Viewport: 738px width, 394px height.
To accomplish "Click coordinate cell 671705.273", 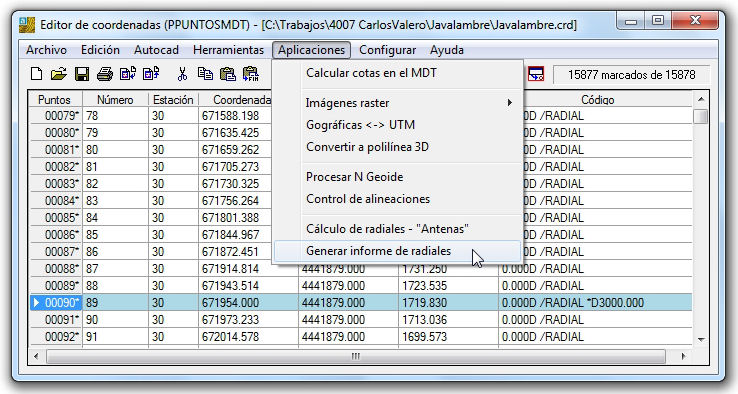I will (x=235, y=167).
